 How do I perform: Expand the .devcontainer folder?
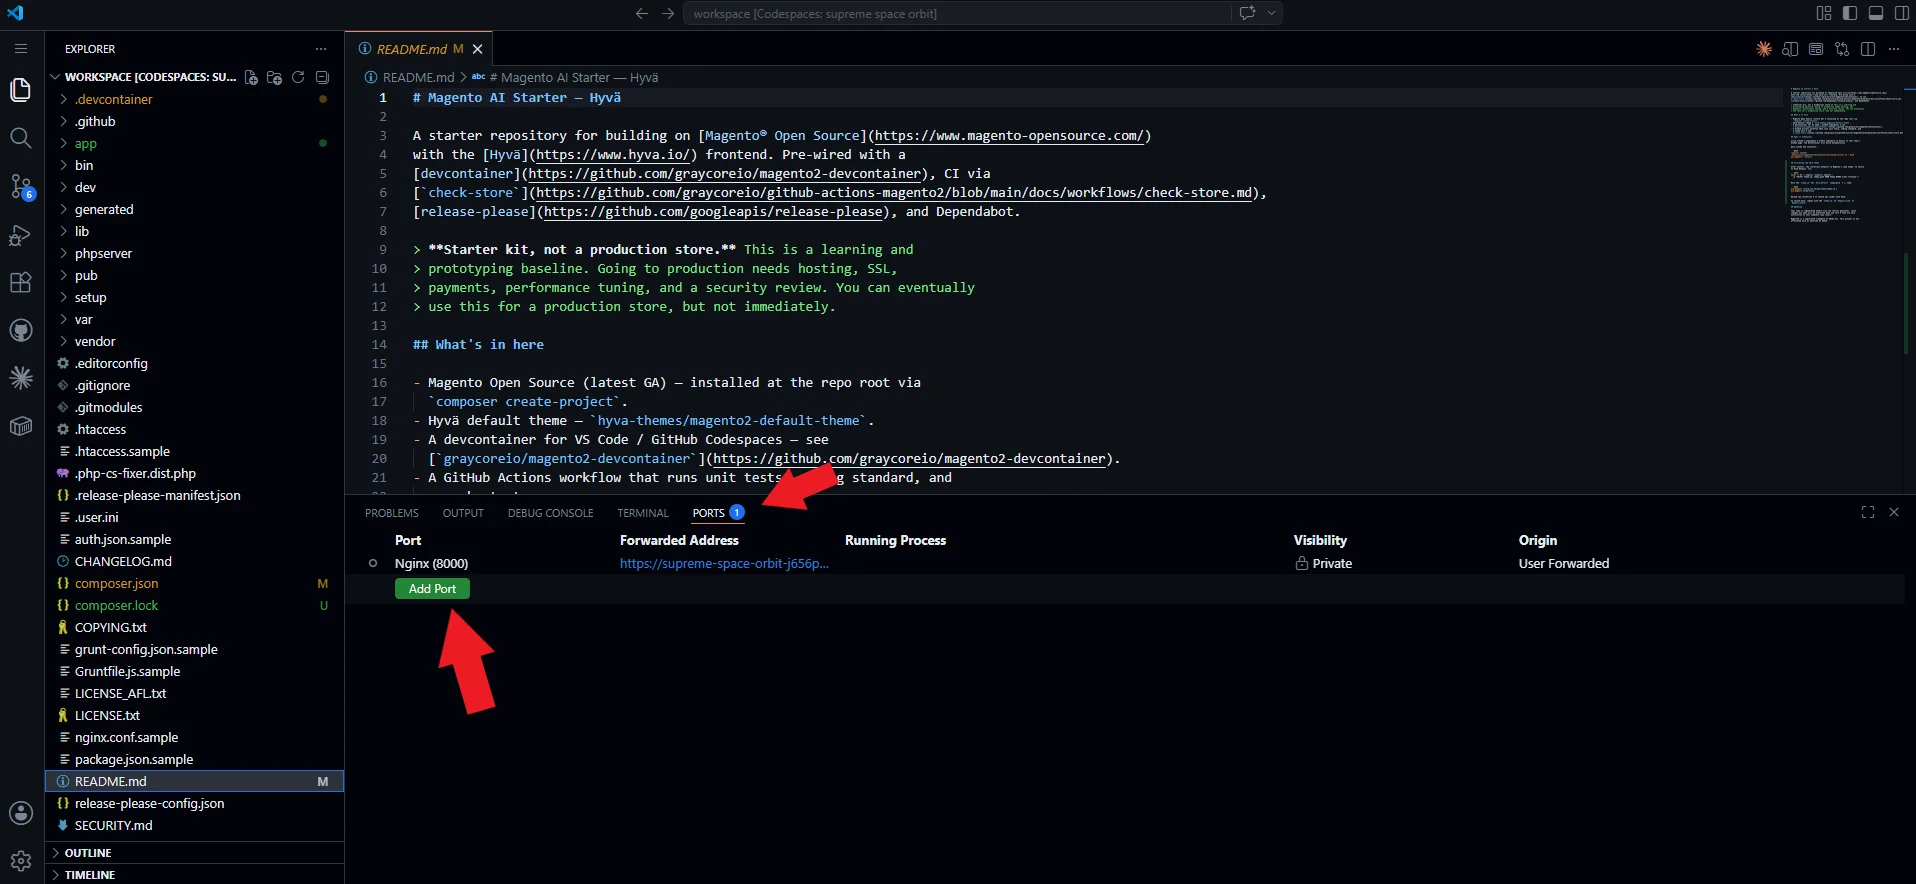pyautogui.click(x=195, y=99)
